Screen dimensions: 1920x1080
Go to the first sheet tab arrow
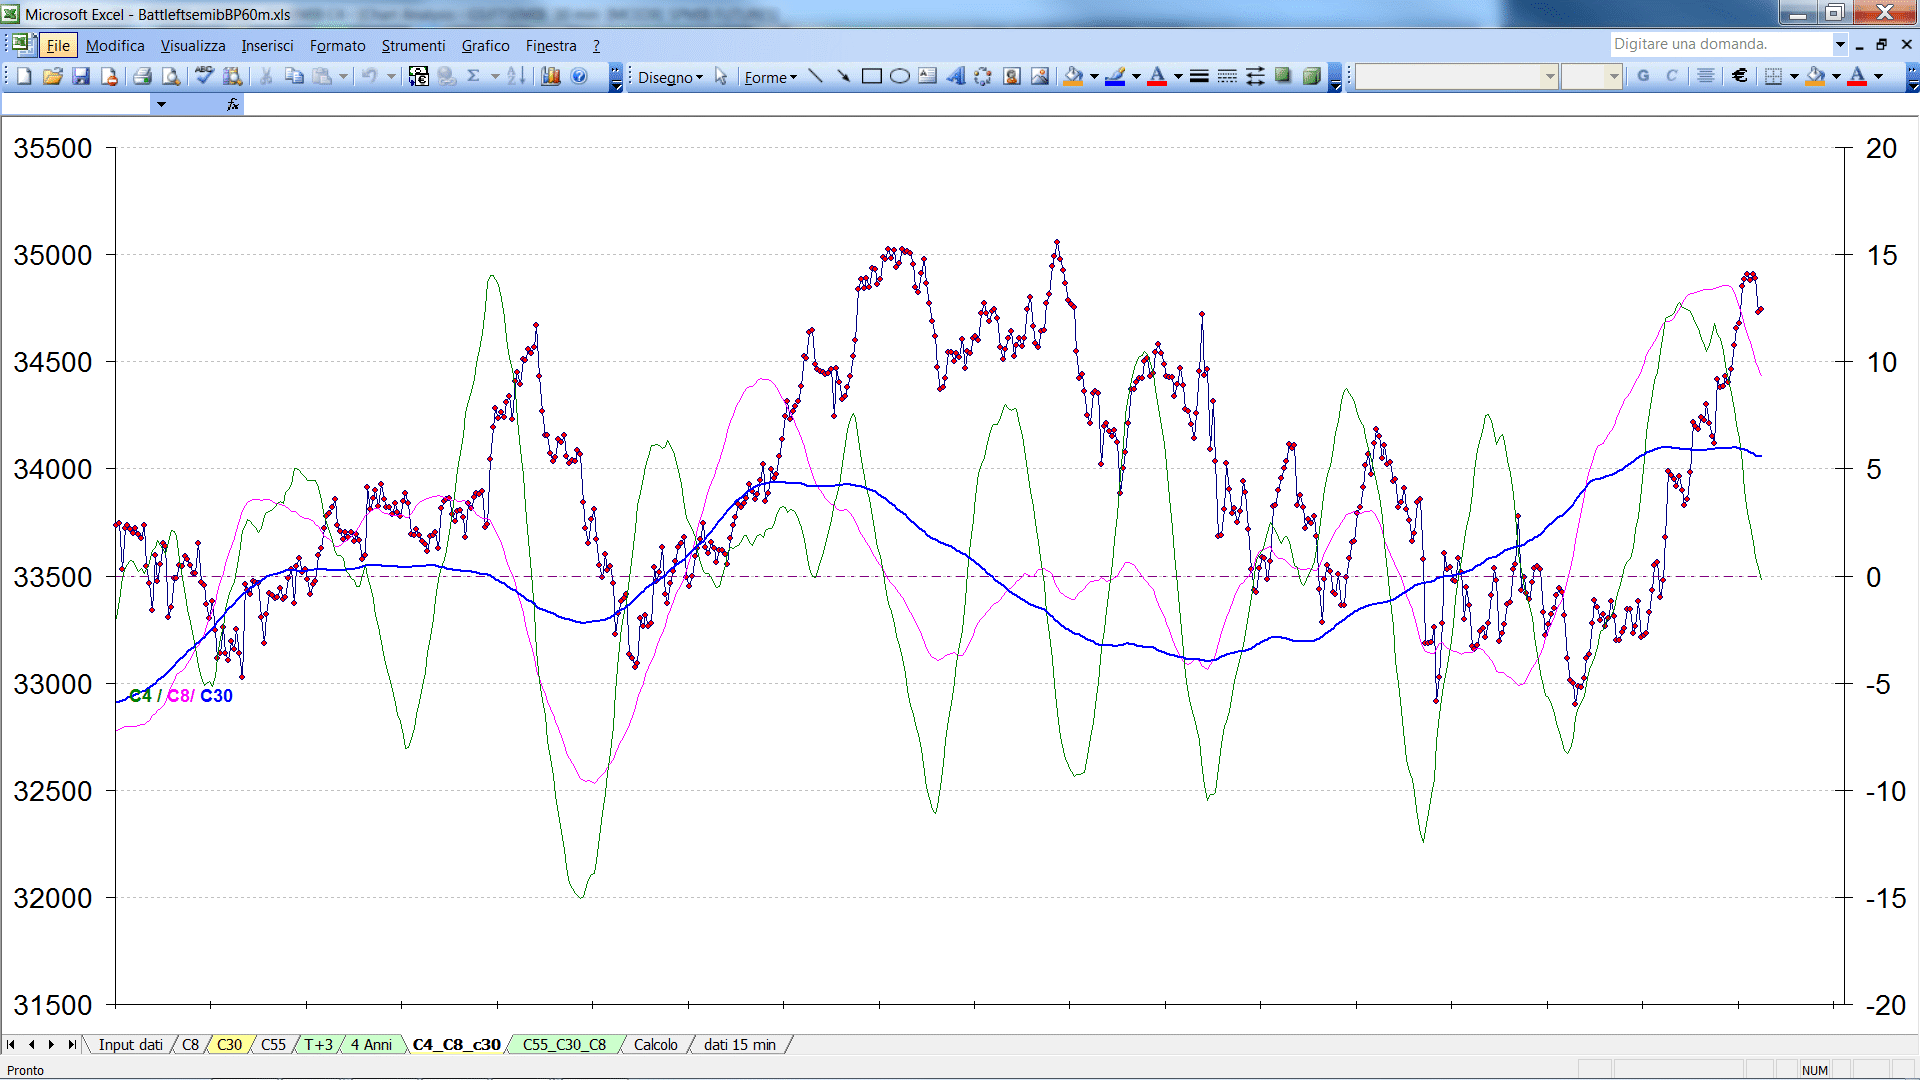(x=11, y=1044)
